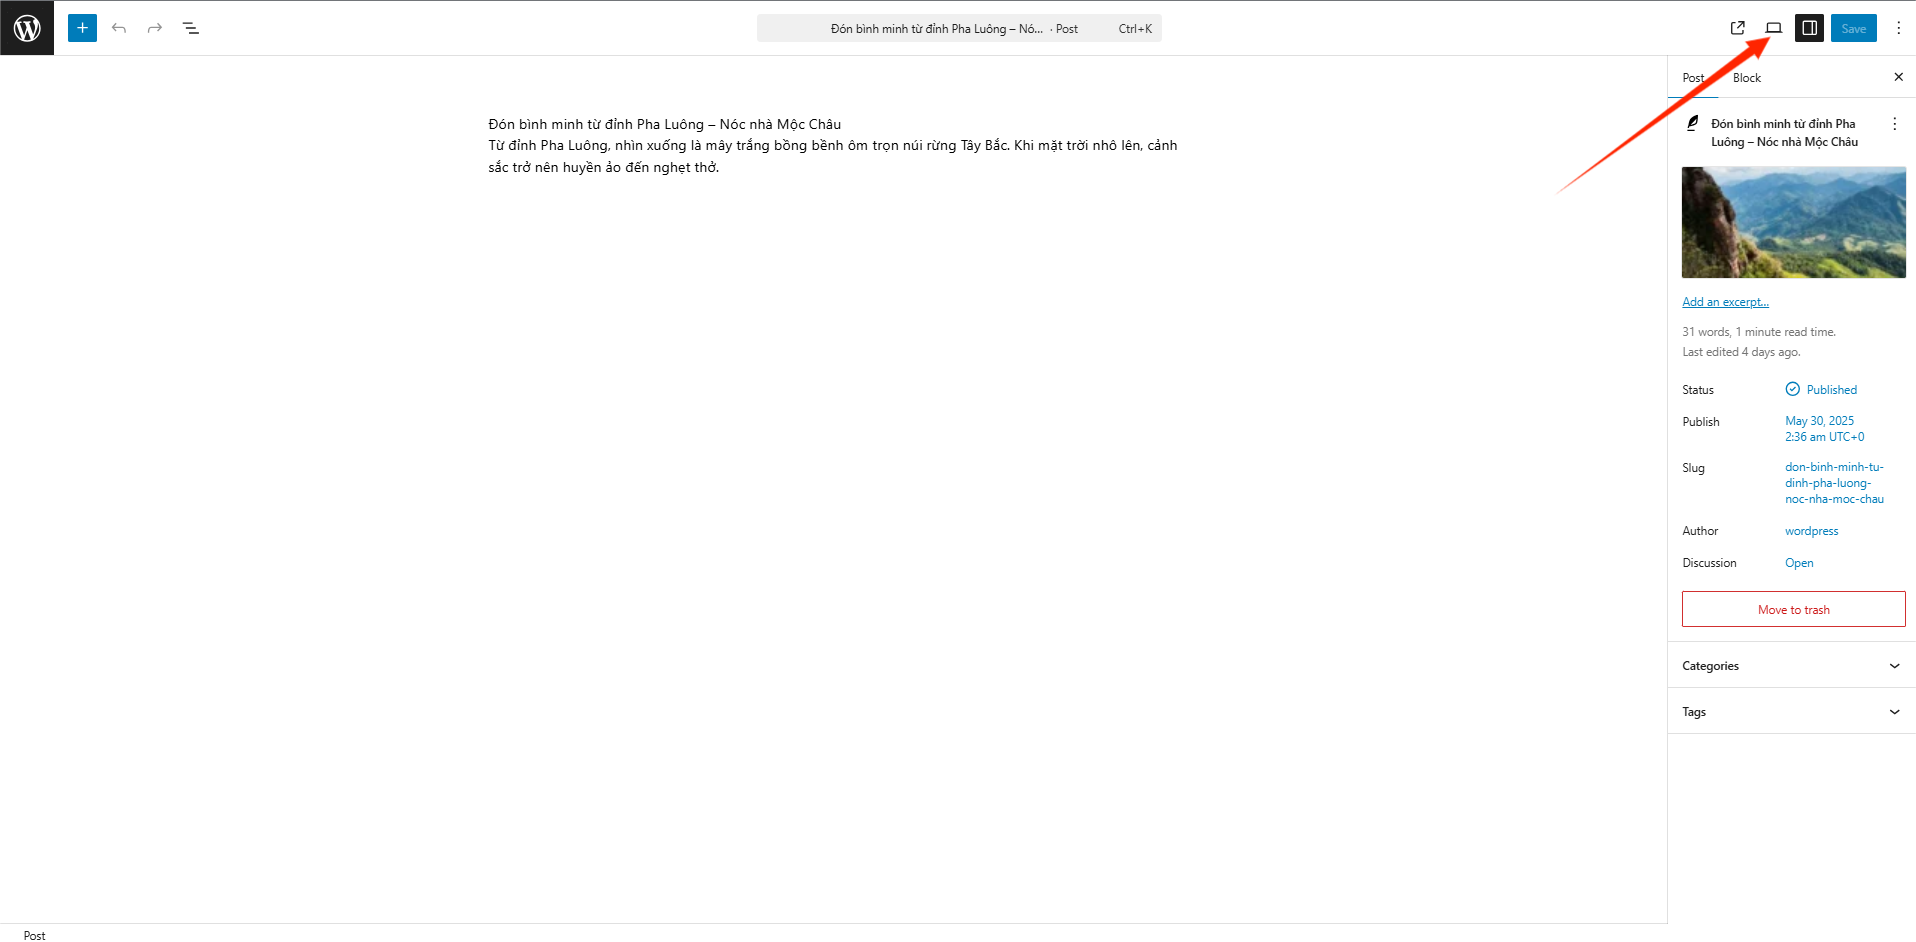Open the Document Overview list icon
Viewport: 1916px width, 942px height.
click(x=191, y=28)
